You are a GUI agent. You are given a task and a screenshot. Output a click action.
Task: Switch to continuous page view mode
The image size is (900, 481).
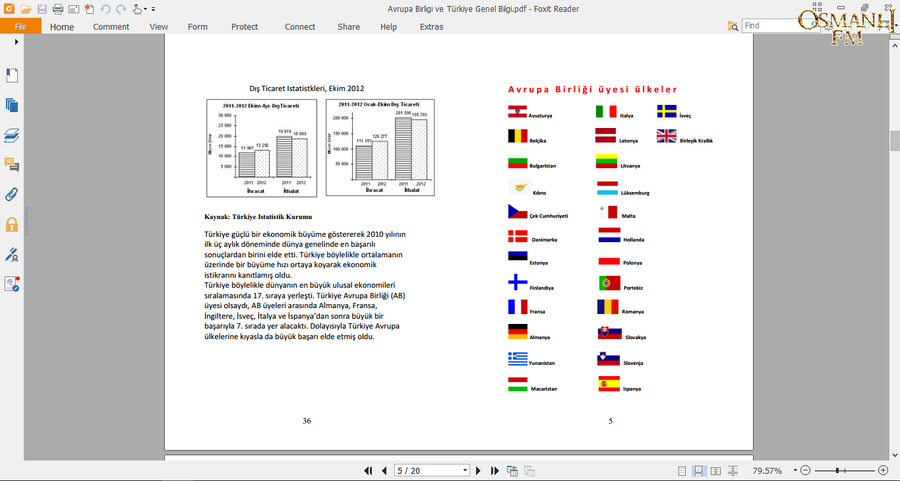point(698,471)
